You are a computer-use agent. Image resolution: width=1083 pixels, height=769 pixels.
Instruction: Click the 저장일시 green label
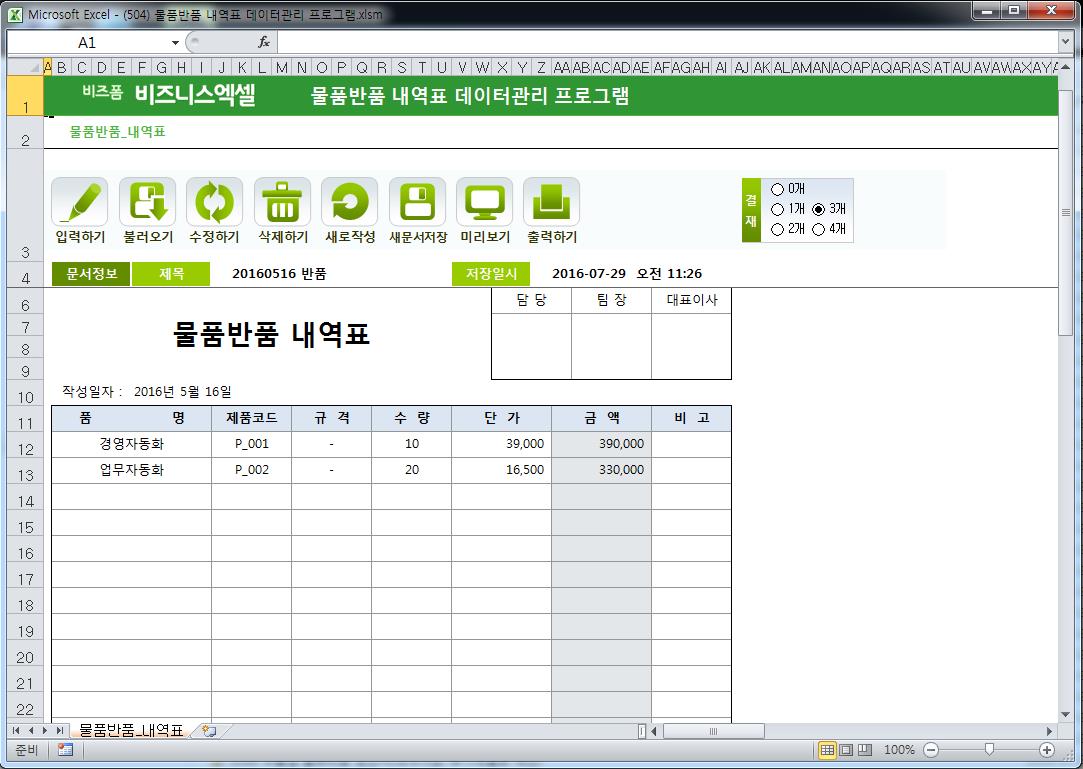491,274
